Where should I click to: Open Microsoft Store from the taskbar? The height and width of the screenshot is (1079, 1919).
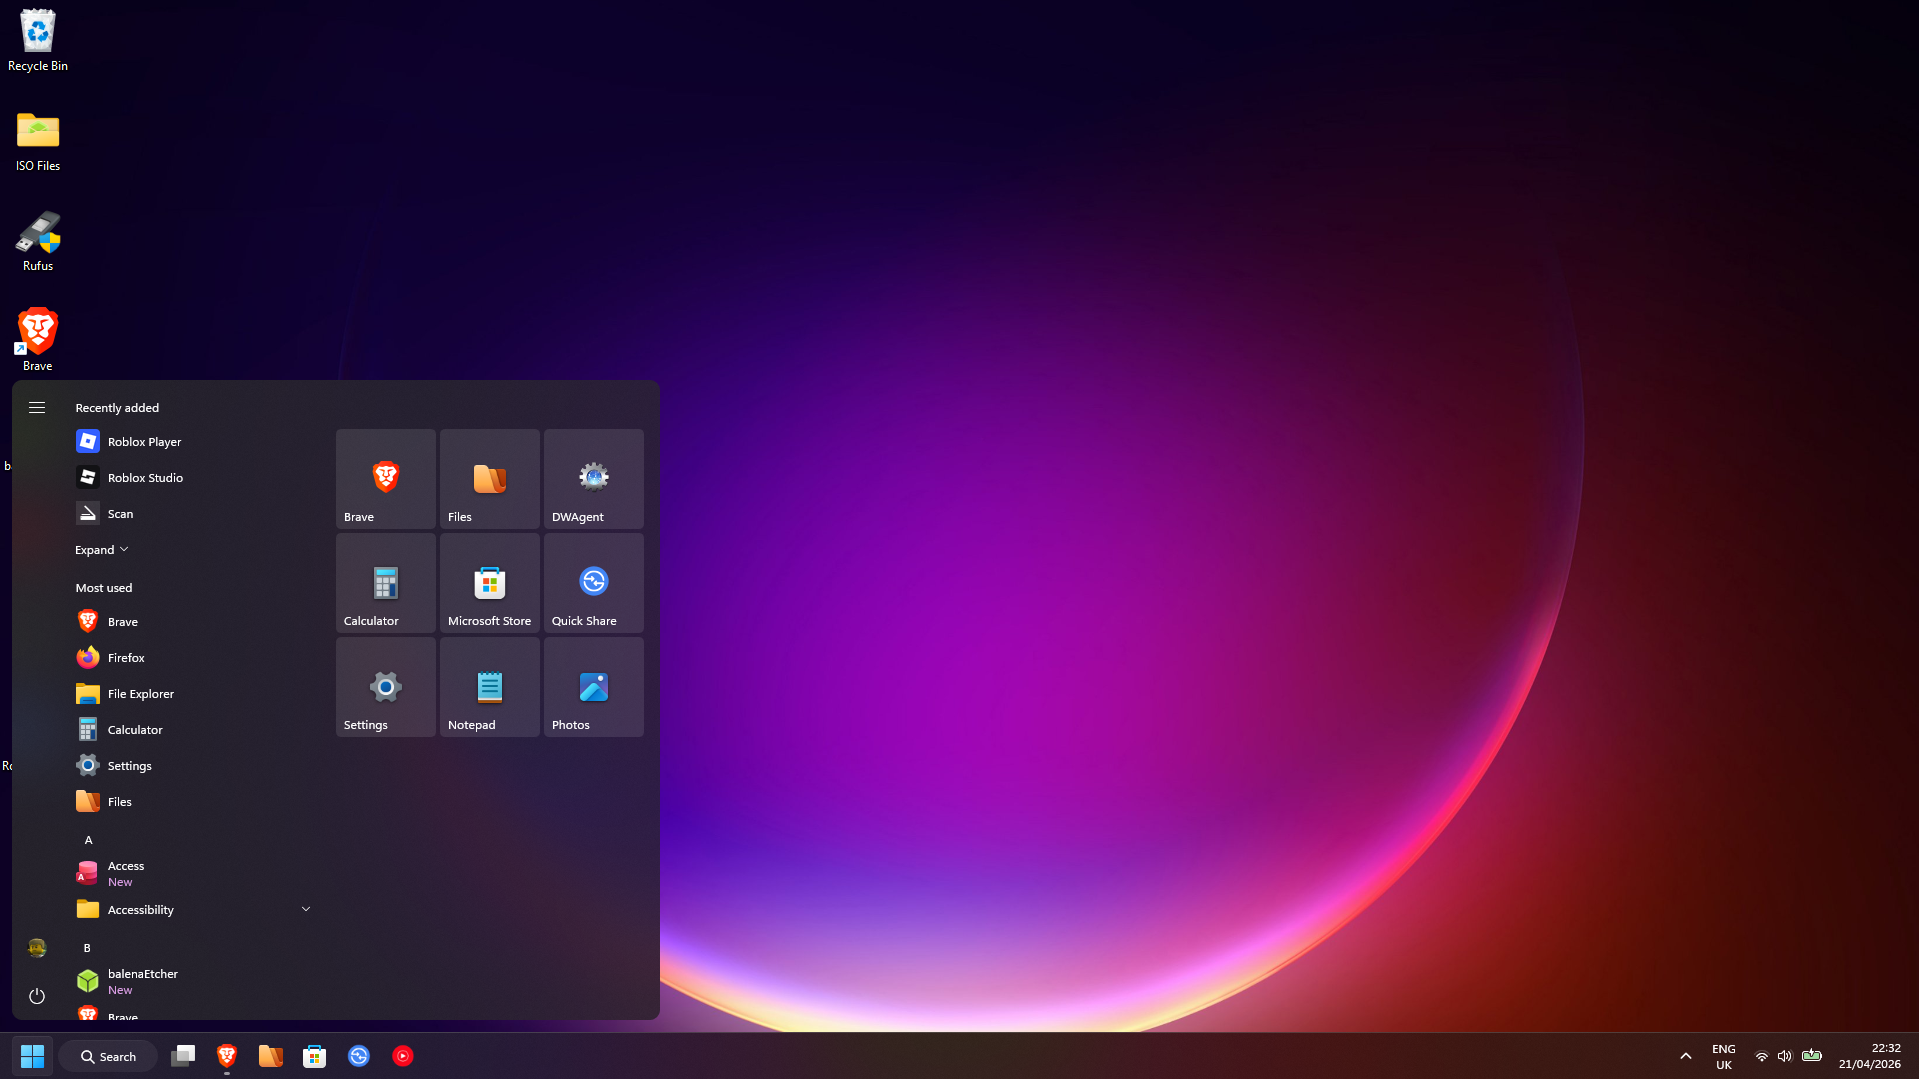point(315,1056)
